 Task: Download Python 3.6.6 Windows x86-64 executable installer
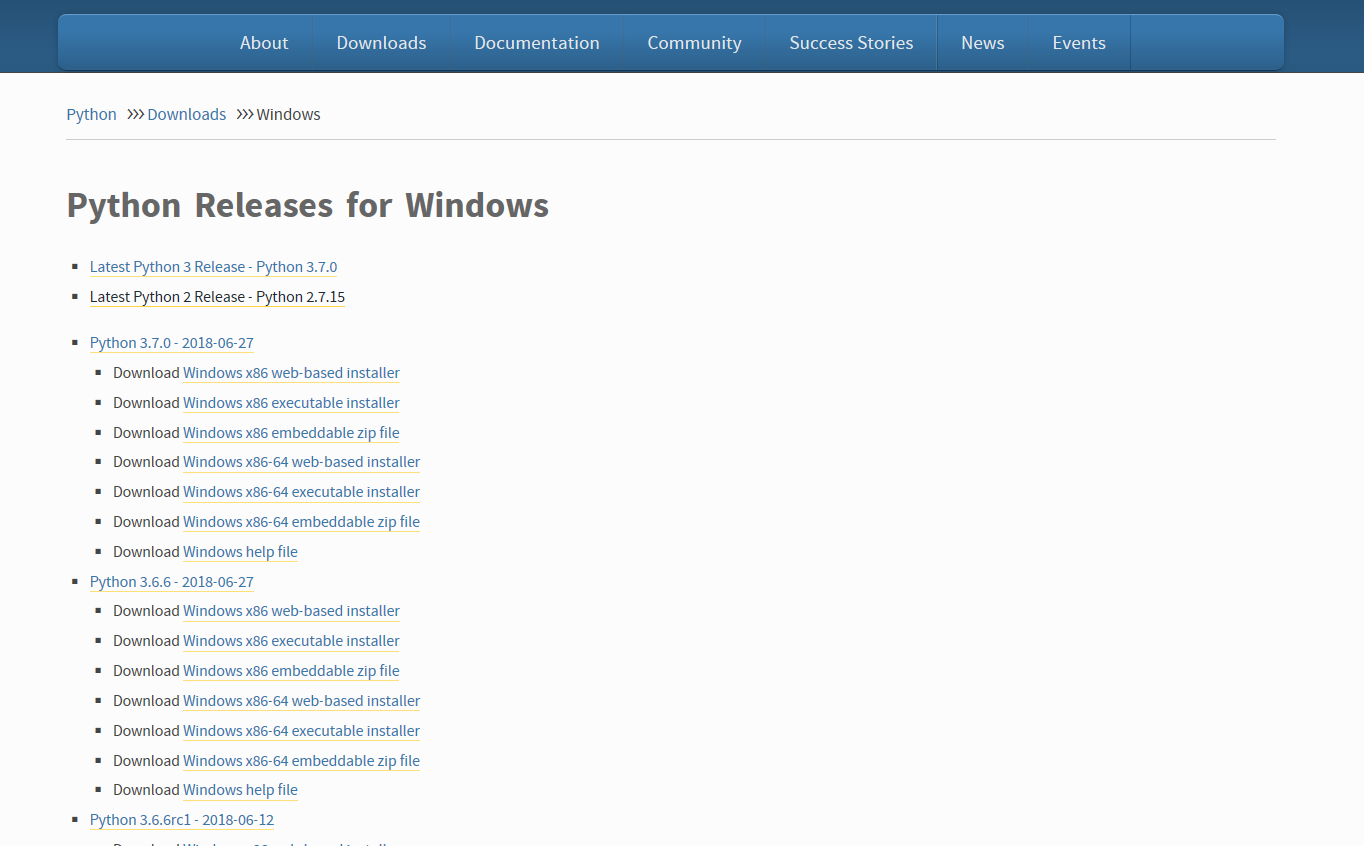point(301,731)
